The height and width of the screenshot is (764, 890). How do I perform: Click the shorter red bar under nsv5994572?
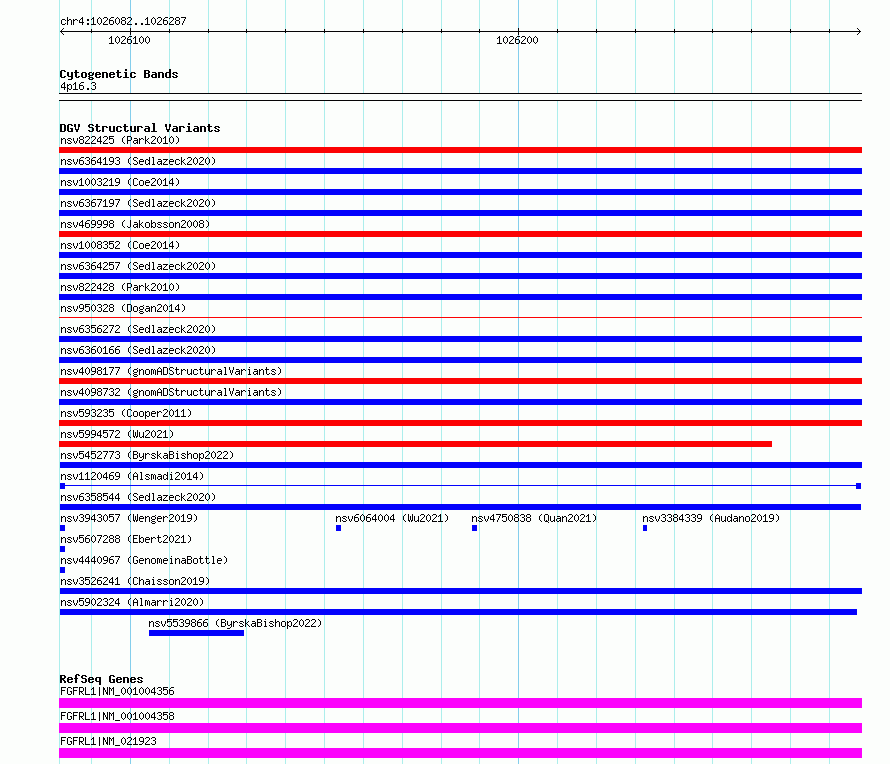tap(415, 444)
